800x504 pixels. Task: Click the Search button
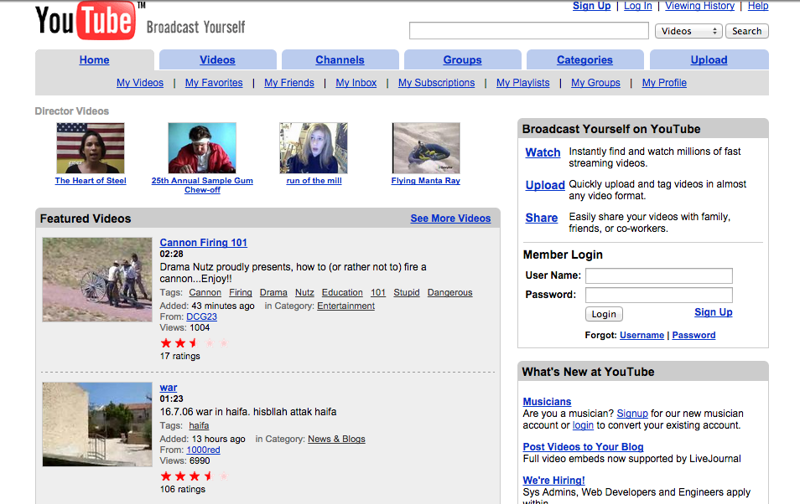(x=746, y=31)
